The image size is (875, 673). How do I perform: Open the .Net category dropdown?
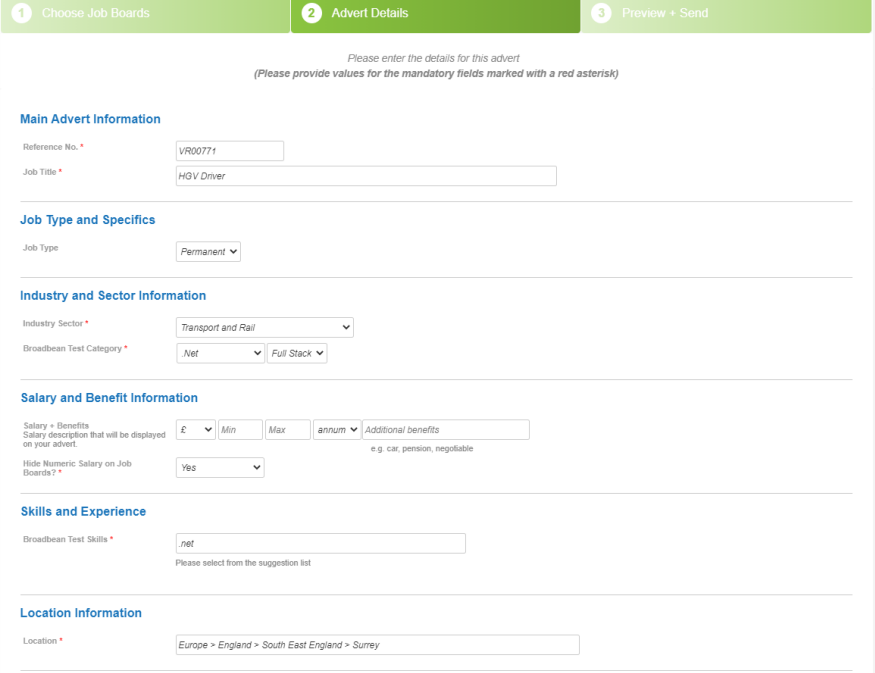(220, 353)
